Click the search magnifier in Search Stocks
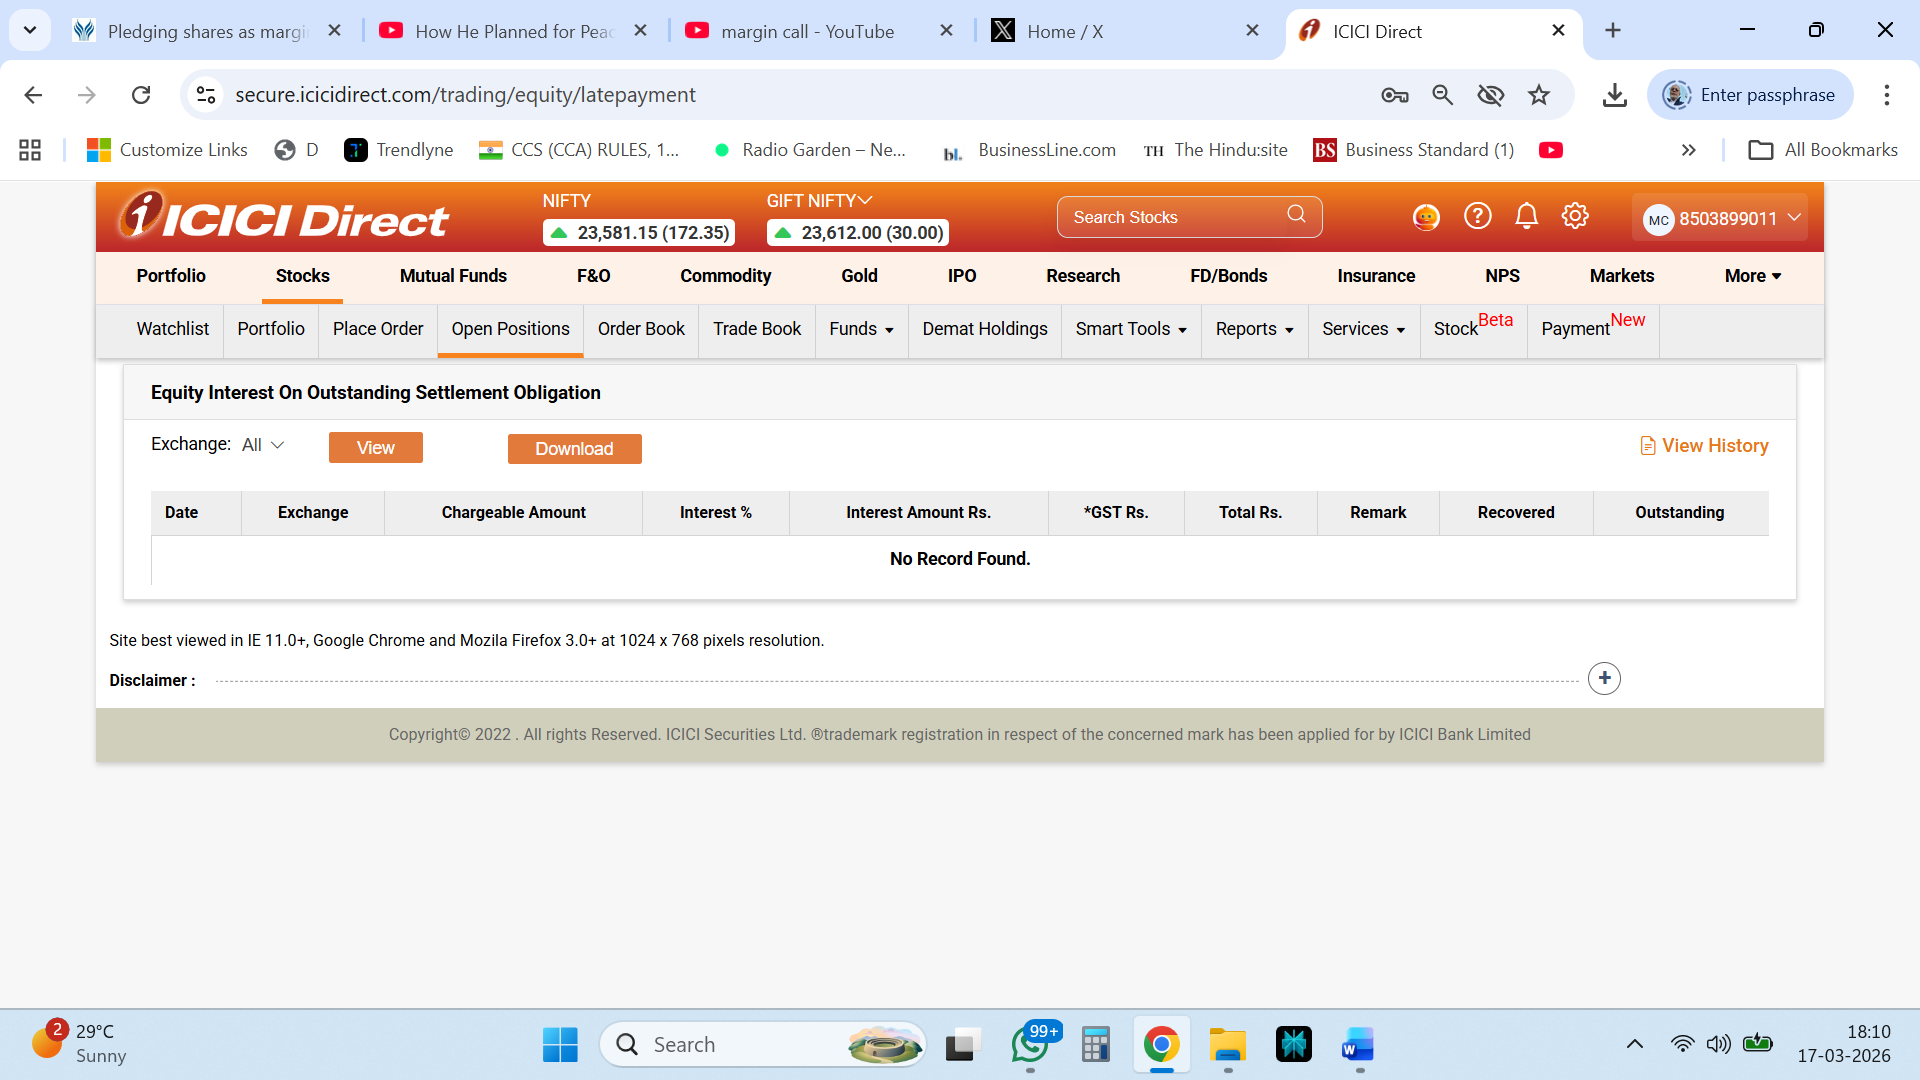Screen dimensions: 1920x1080 click(x=1296, y=214)
